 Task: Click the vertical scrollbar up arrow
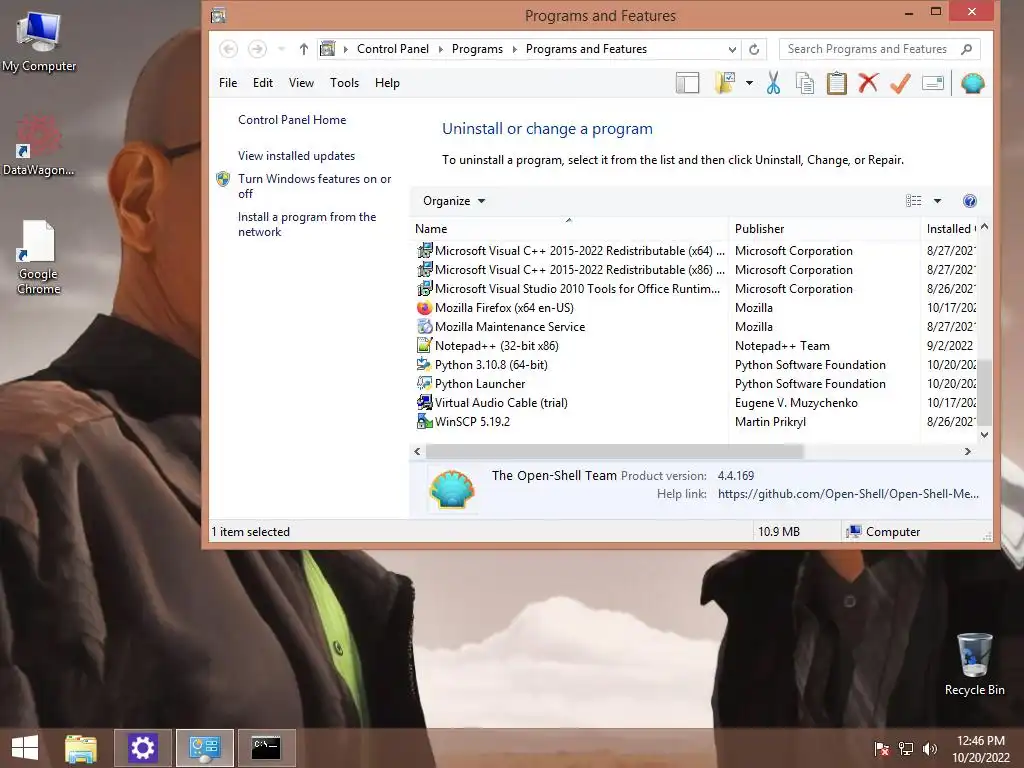pos(984,227)
